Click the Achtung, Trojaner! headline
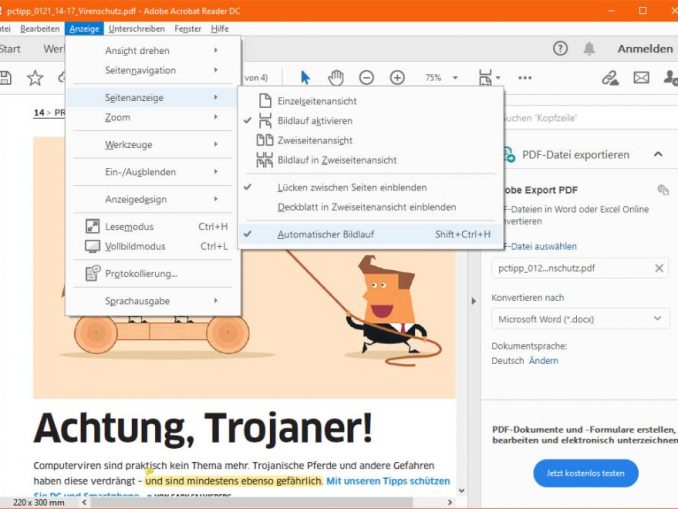The image size is (678, 509). point(203,428)
